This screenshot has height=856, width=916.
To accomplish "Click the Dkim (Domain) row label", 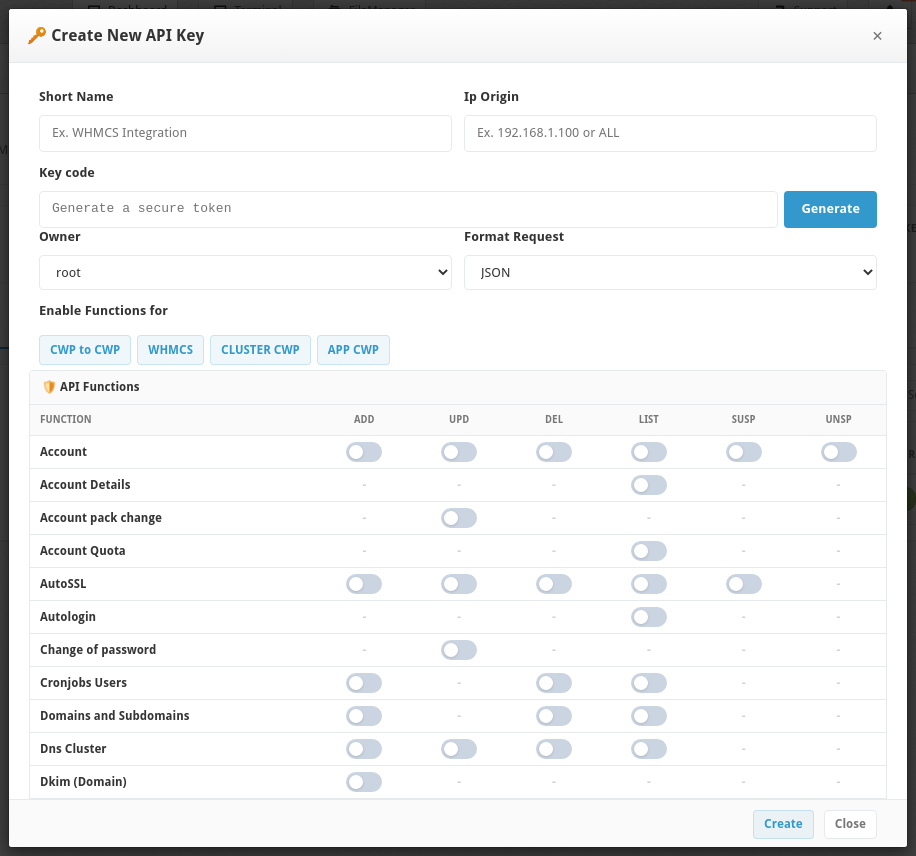I will tap(84, 782).
